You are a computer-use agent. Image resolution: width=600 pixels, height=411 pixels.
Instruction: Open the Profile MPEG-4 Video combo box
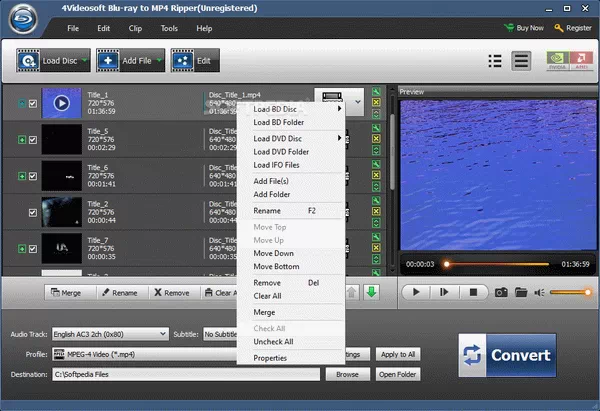(145, 354)
